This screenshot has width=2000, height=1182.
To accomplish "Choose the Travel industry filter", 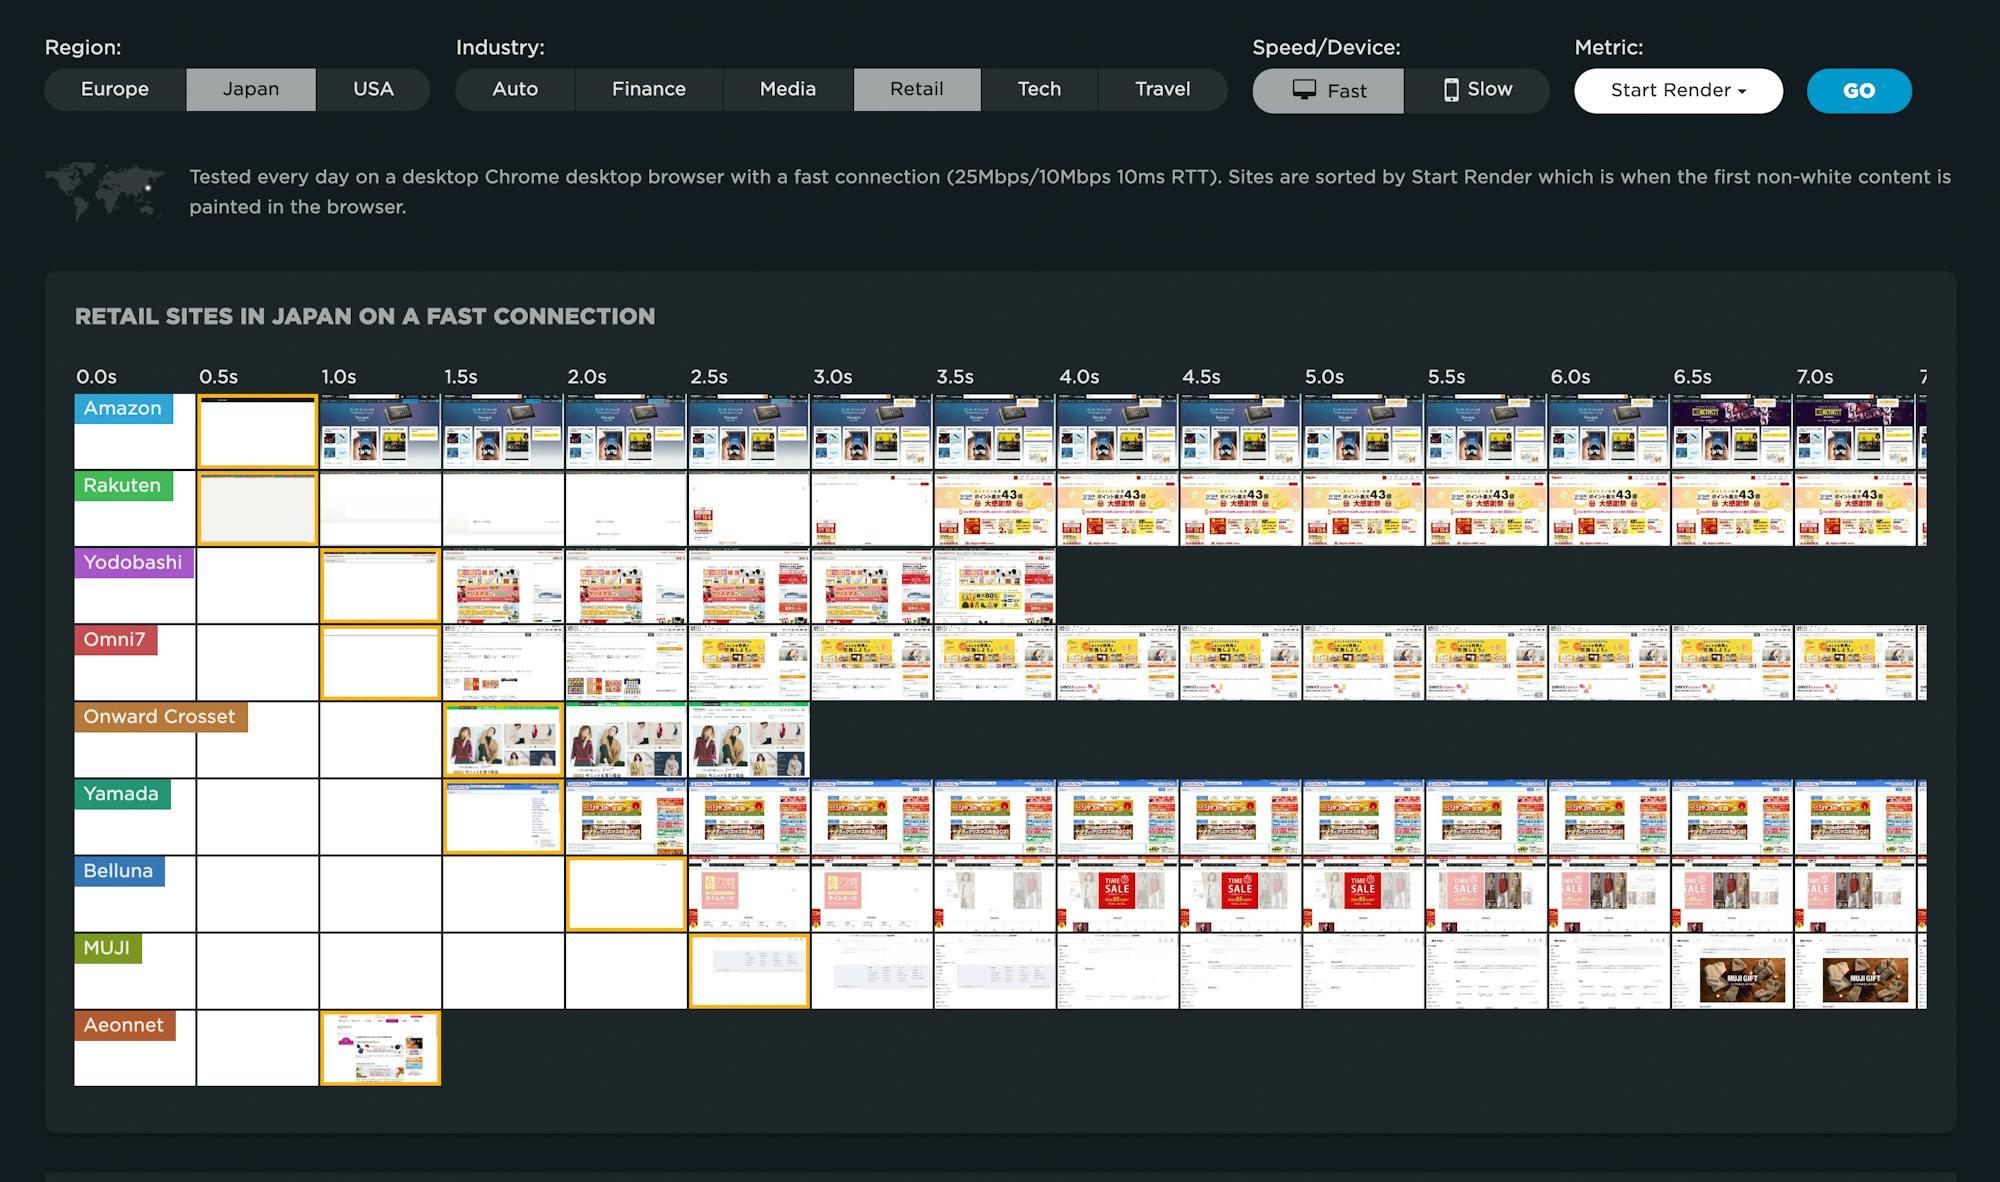I will click(1163, 89).
